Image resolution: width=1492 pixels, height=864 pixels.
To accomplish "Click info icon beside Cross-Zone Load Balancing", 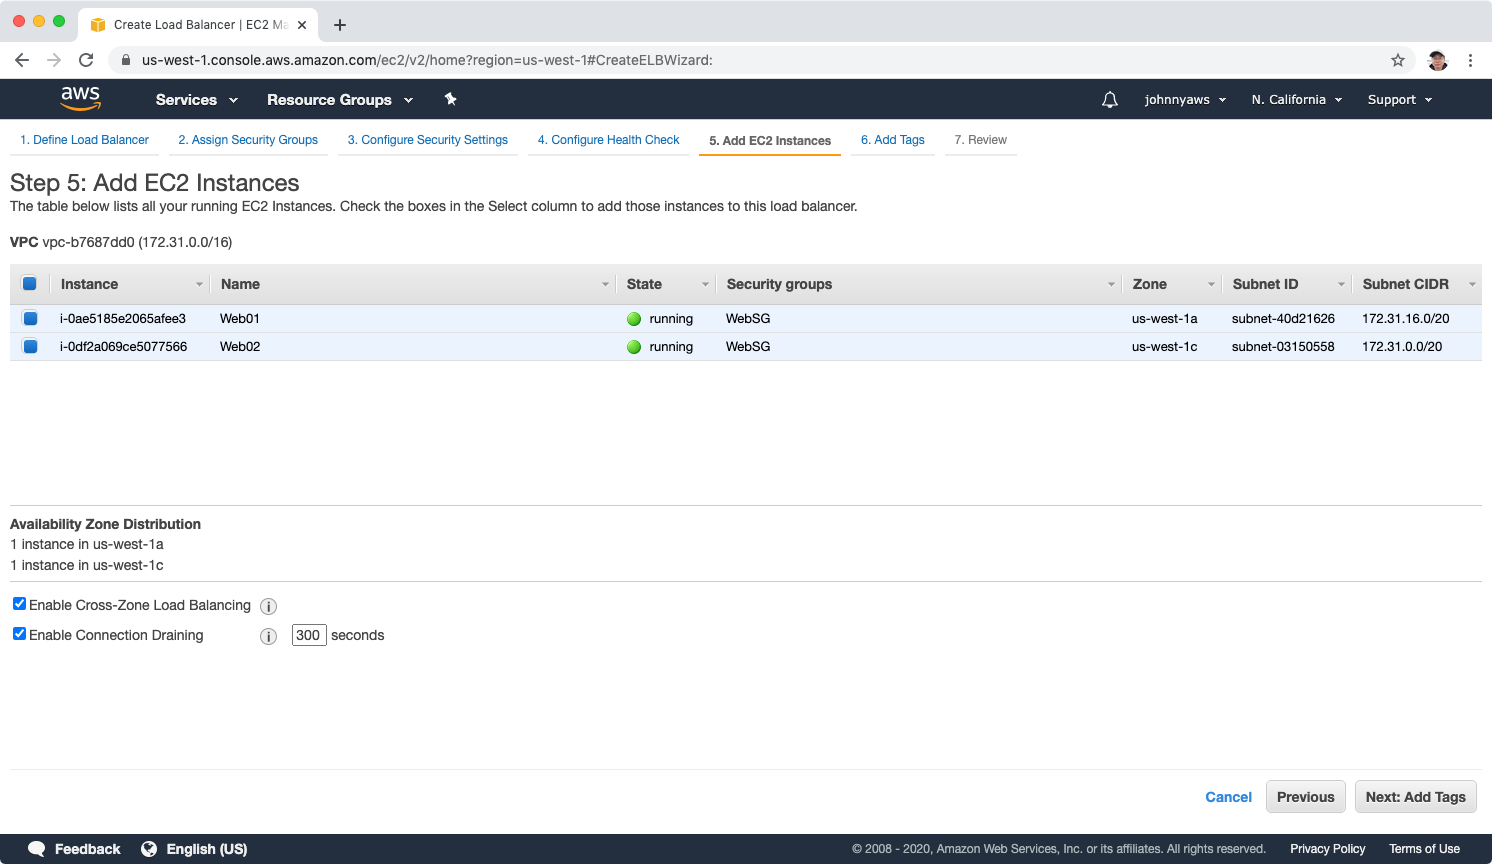I will 268,606.
